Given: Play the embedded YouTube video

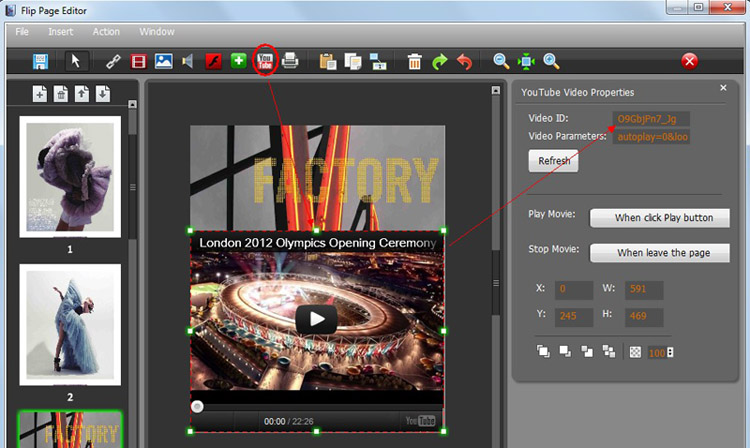Looking at the screenshot, I should pos(316,319).
